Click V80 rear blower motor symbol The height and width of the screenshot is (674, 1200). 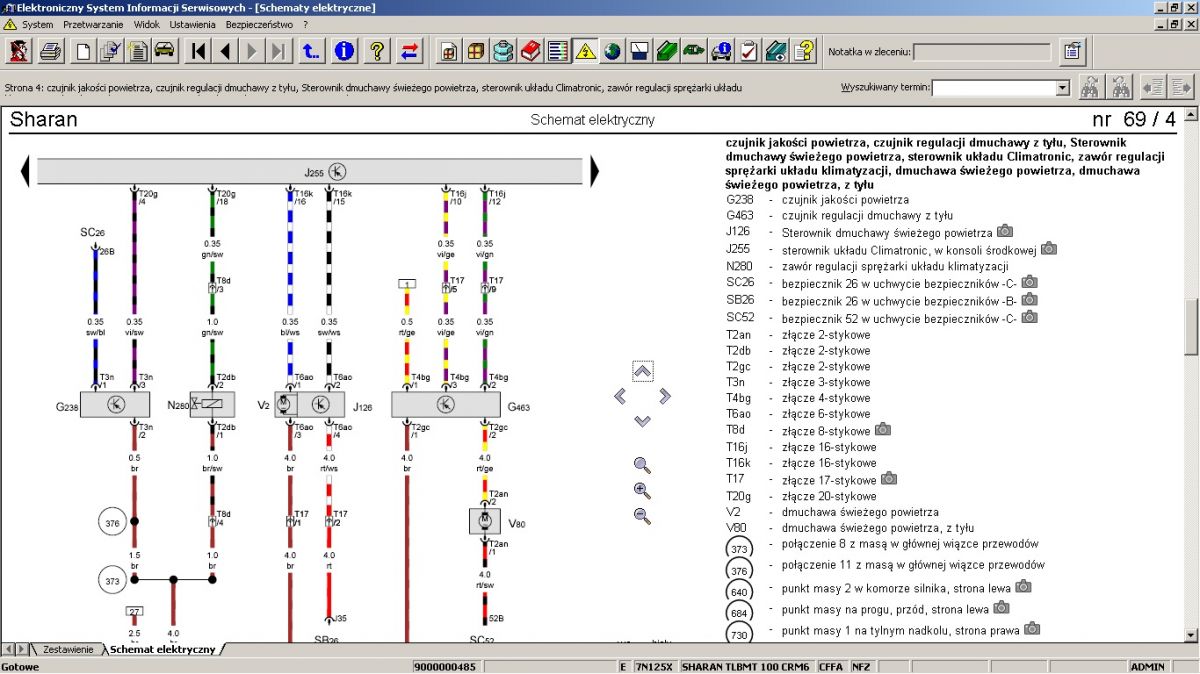point(485,522)
